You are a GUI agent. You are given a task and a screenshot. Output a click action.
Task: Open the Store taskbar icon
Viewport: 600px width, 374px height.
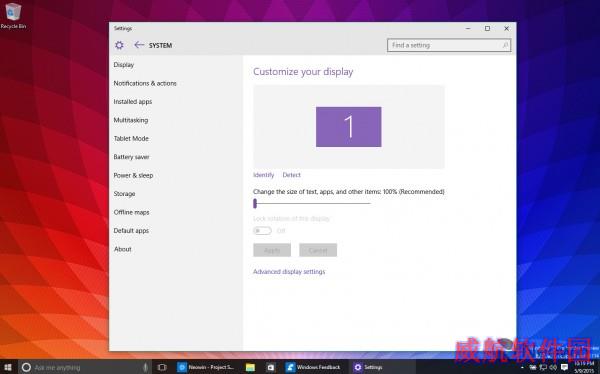[x=271, y=367]
